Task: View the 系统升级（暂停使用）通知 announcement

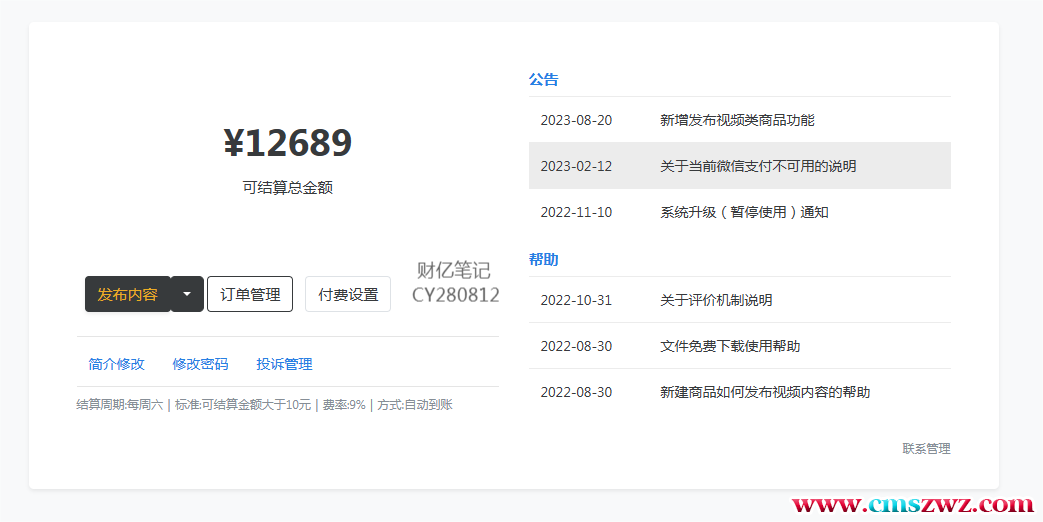Action: point(744,212)
